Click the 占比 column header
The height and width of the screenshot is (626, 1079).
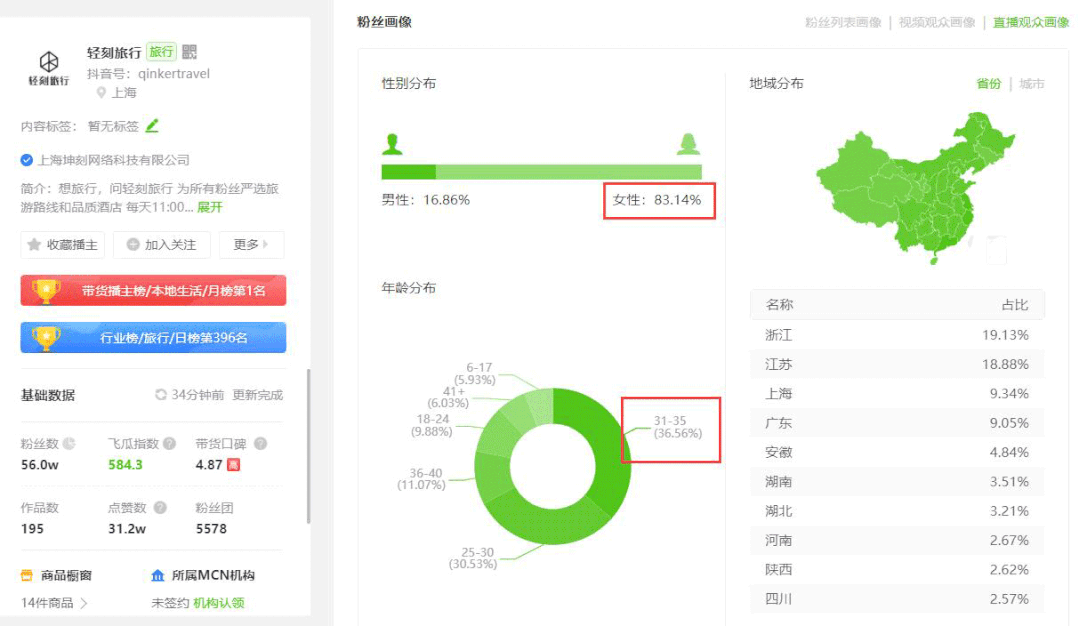click(1015, 305)
